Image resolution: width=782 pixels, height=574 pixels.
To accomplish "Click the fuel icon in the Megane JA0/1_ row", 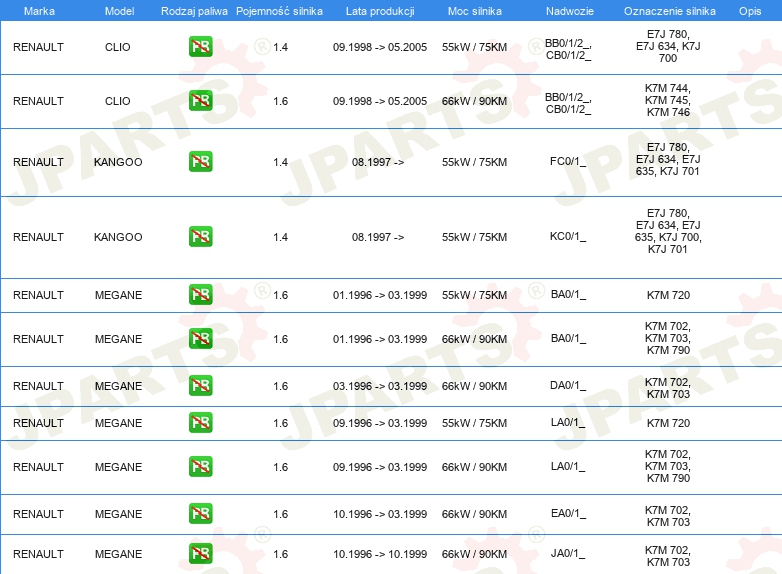I will (x=200, y=554).
